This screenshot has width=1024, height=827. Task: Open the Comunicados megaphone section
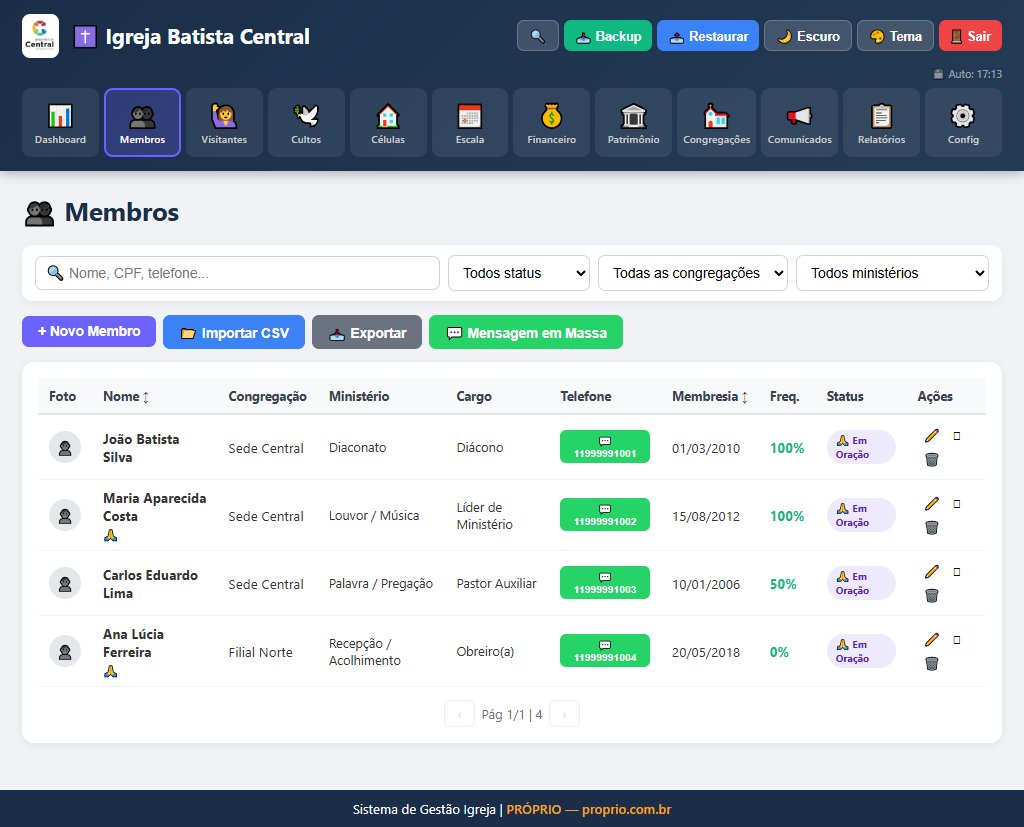[799, 123]
